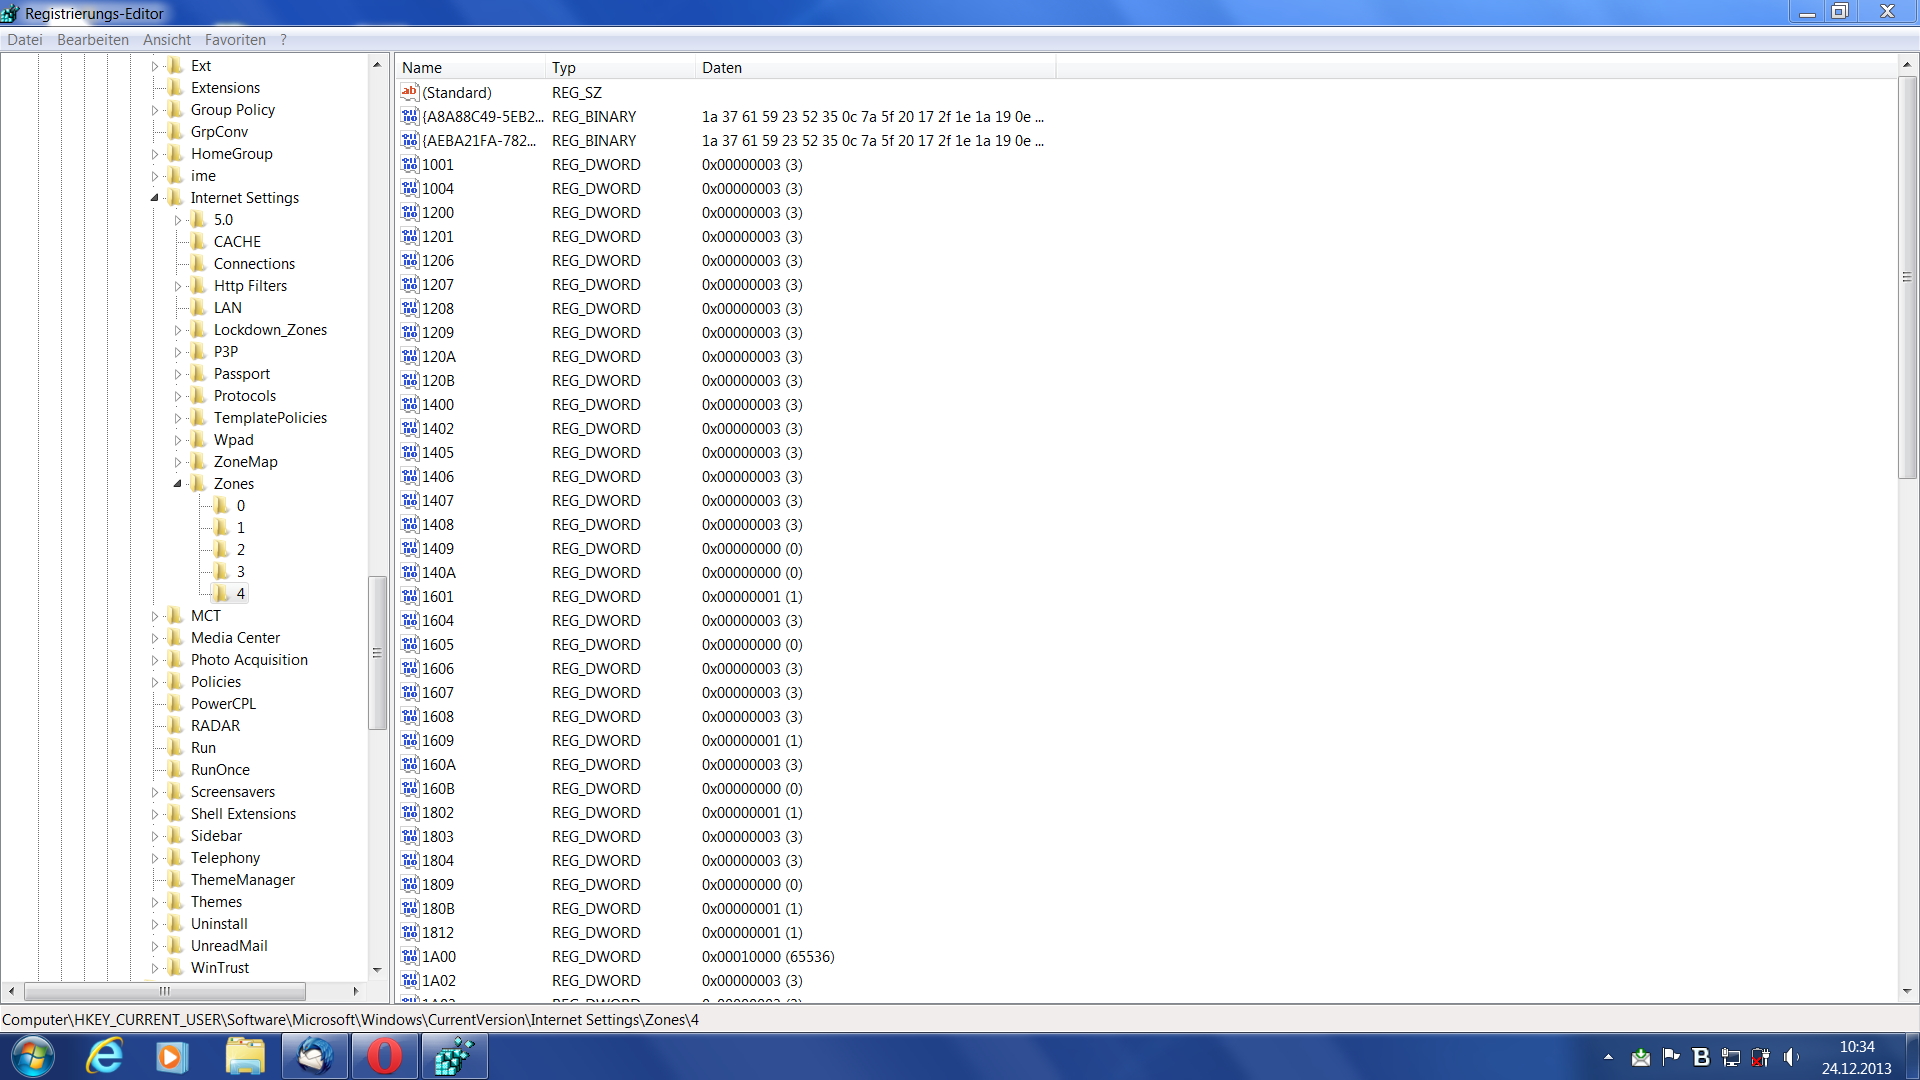Click the Zones 0 folder icon
The width and height of the screenshot is (1920, 1080).
coord(222,505)
